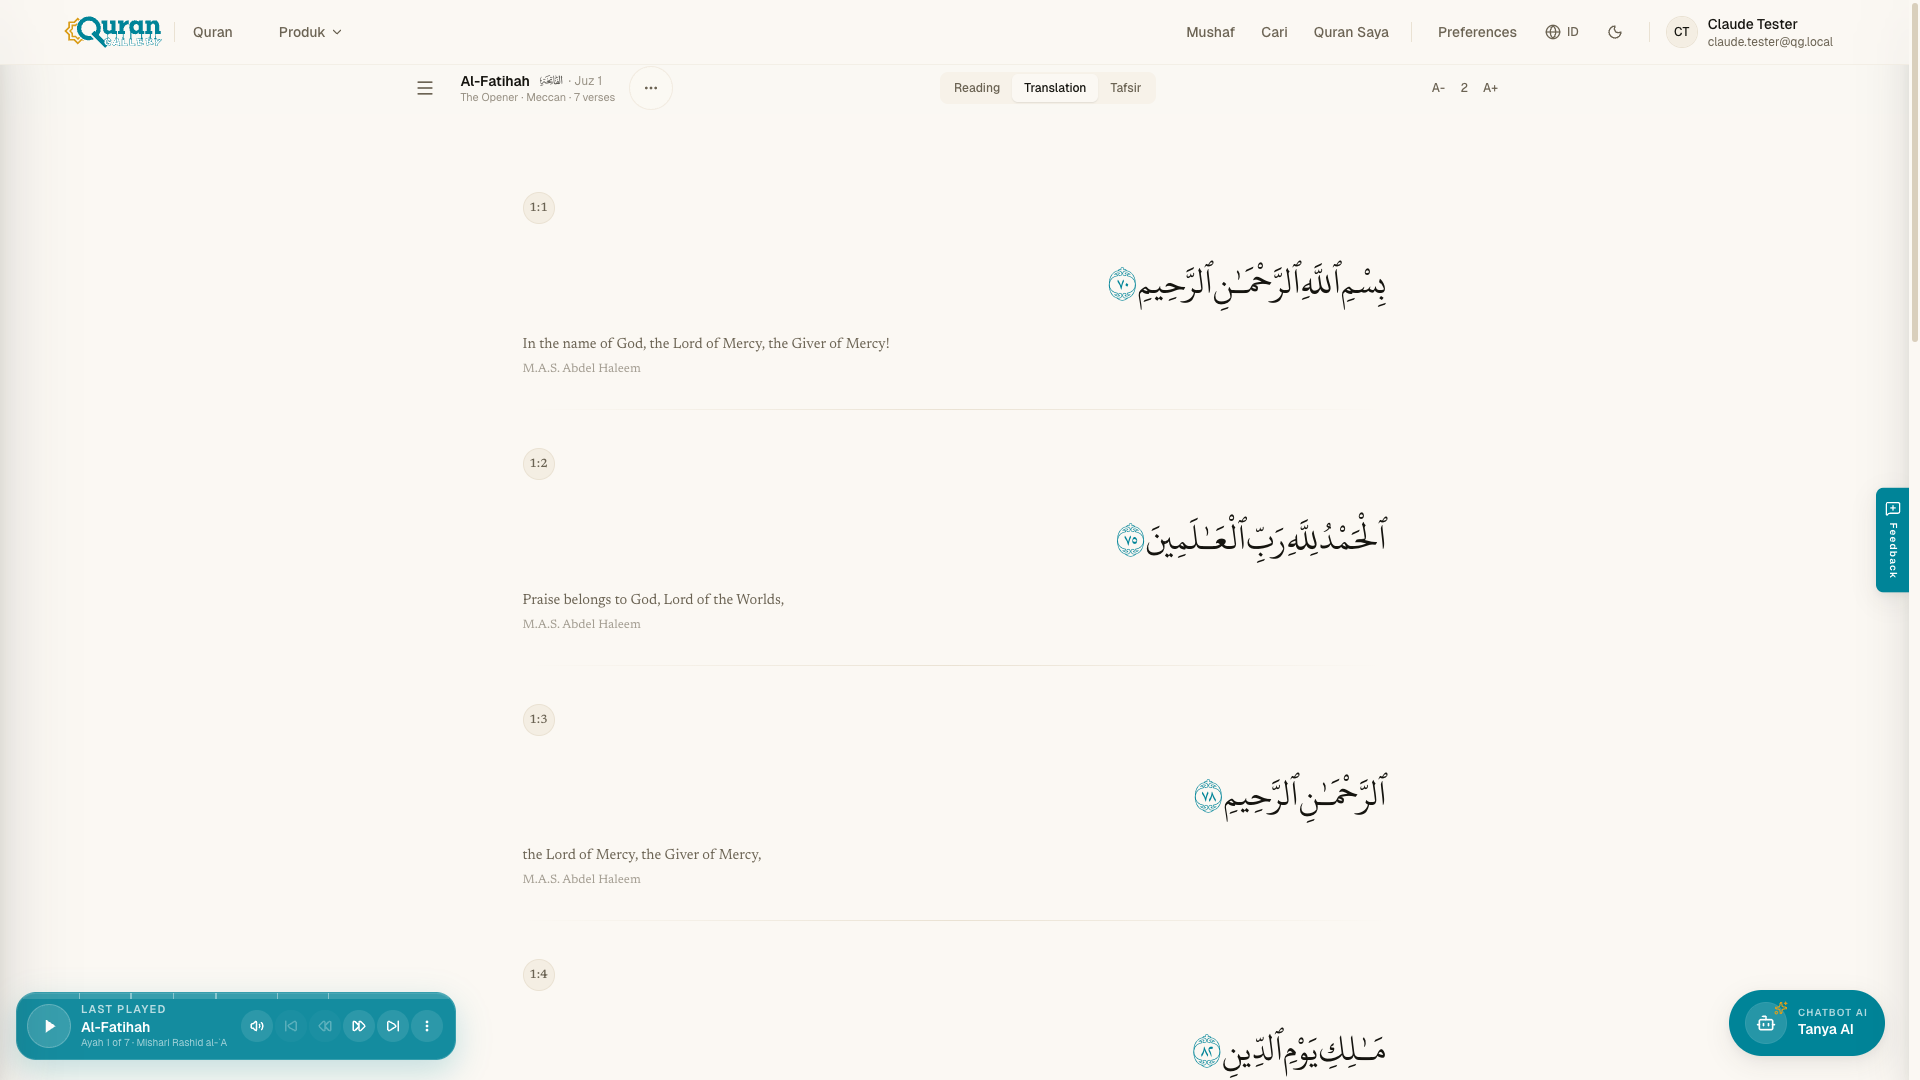Click the Alhamdulillah Arabic verse 1:2
The height and width of the screenshot is (1080, 1920).
1266,538
